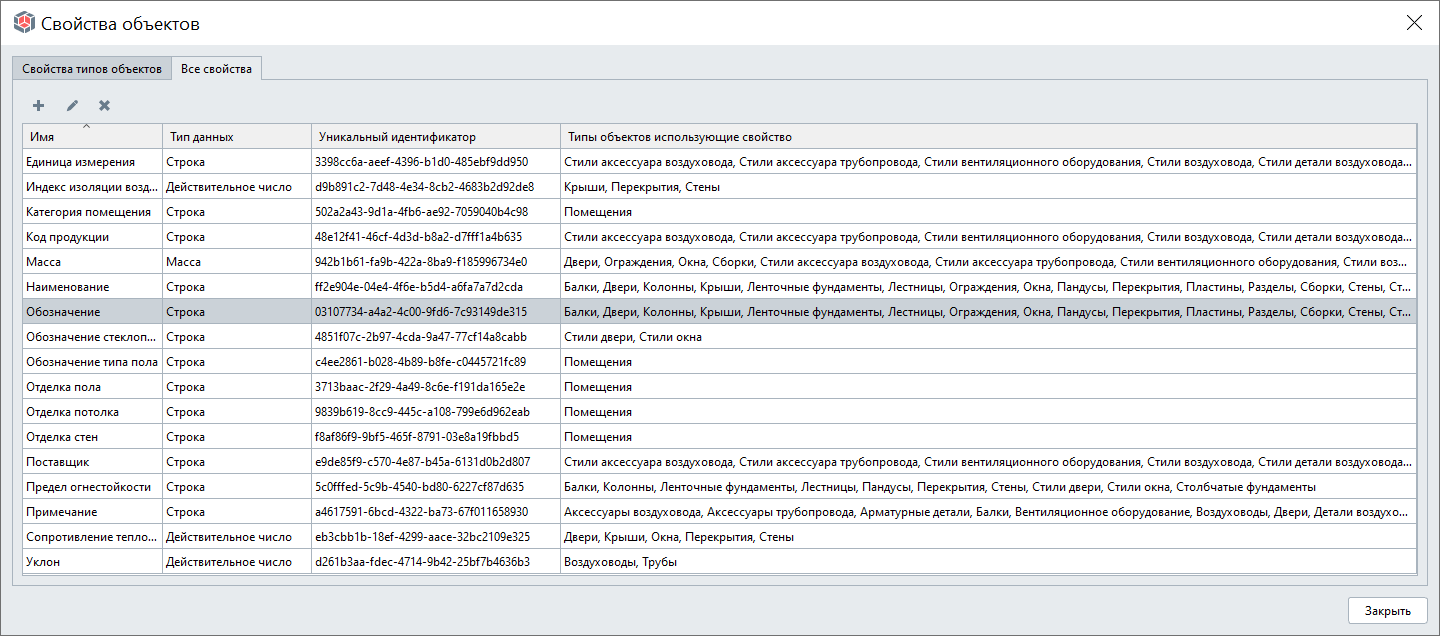Select the Индекс изоляции property row
Screen dimensions: 1440x636
click(x=720, y=186)
